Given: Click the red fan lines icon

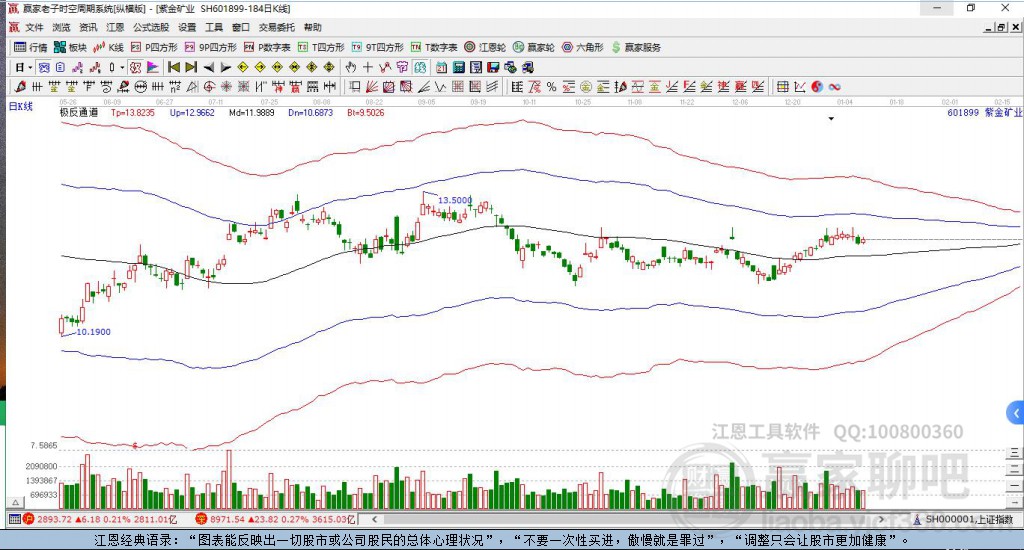Looking at the screenshot, I should pos(372,86).
